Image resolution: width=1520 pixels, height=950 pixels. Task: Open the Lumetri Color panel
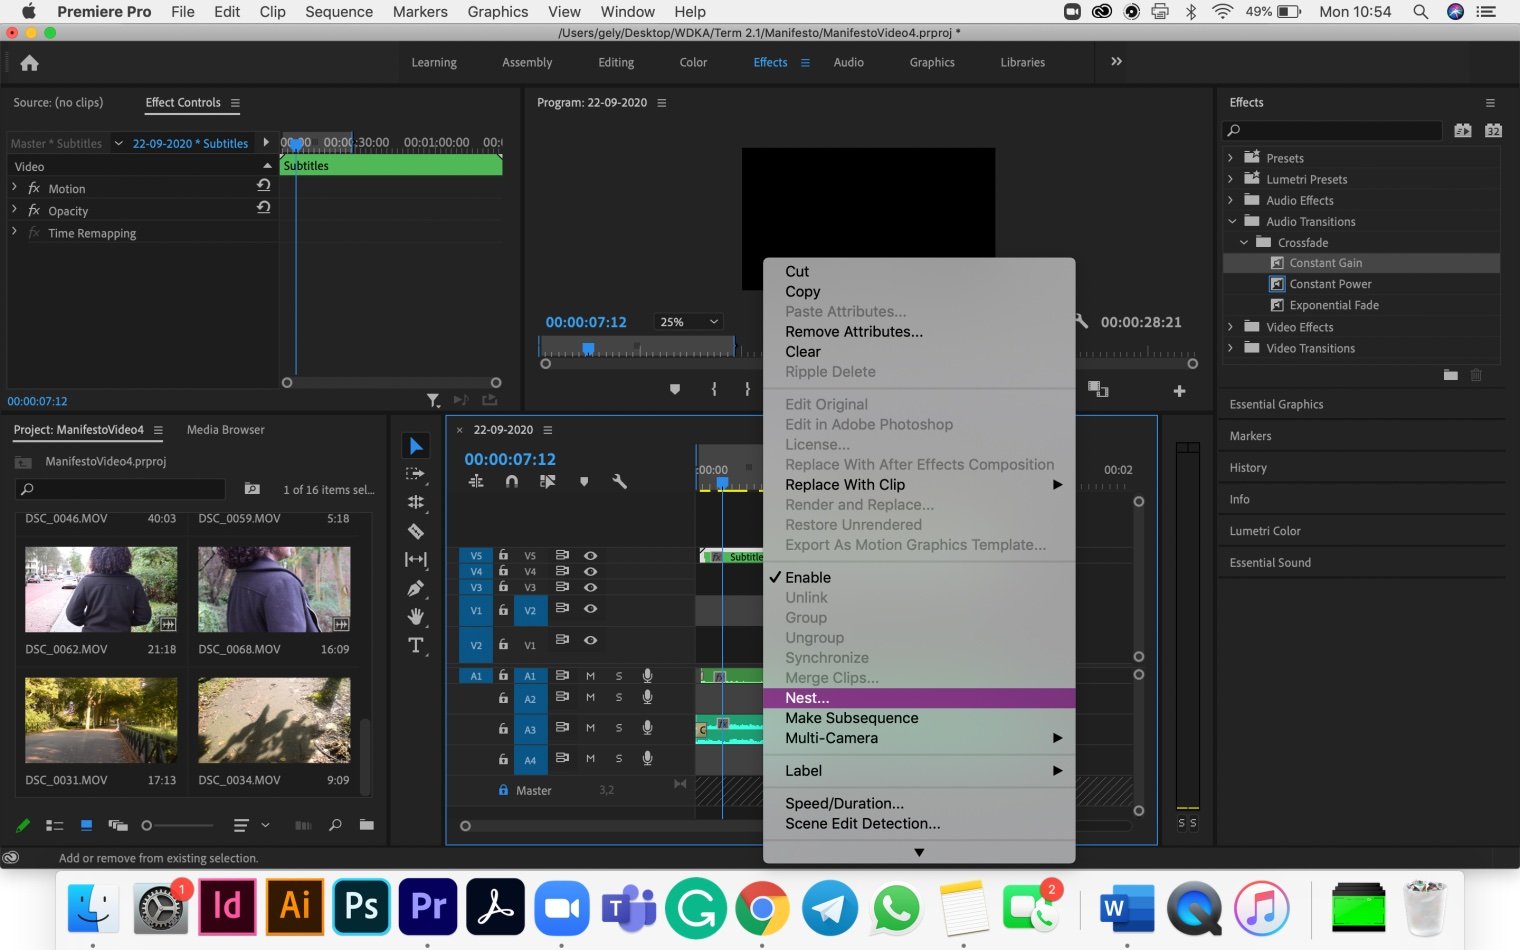[x=1265, y=531]
